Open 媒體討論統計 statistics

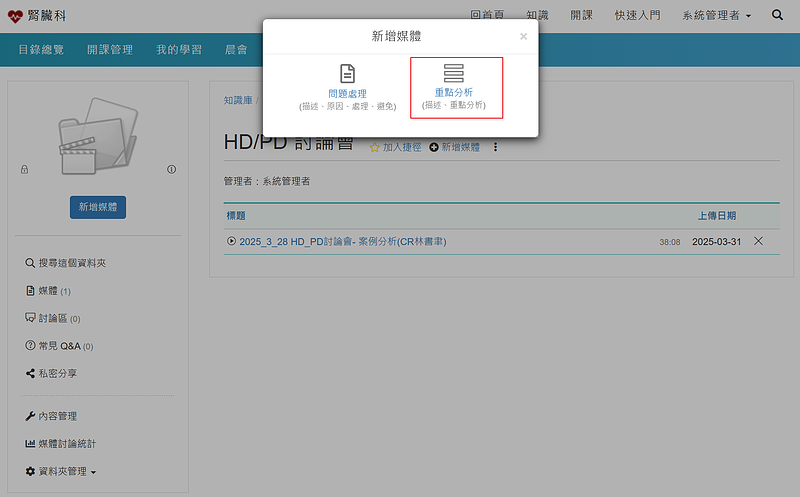(x=67, y=443)
